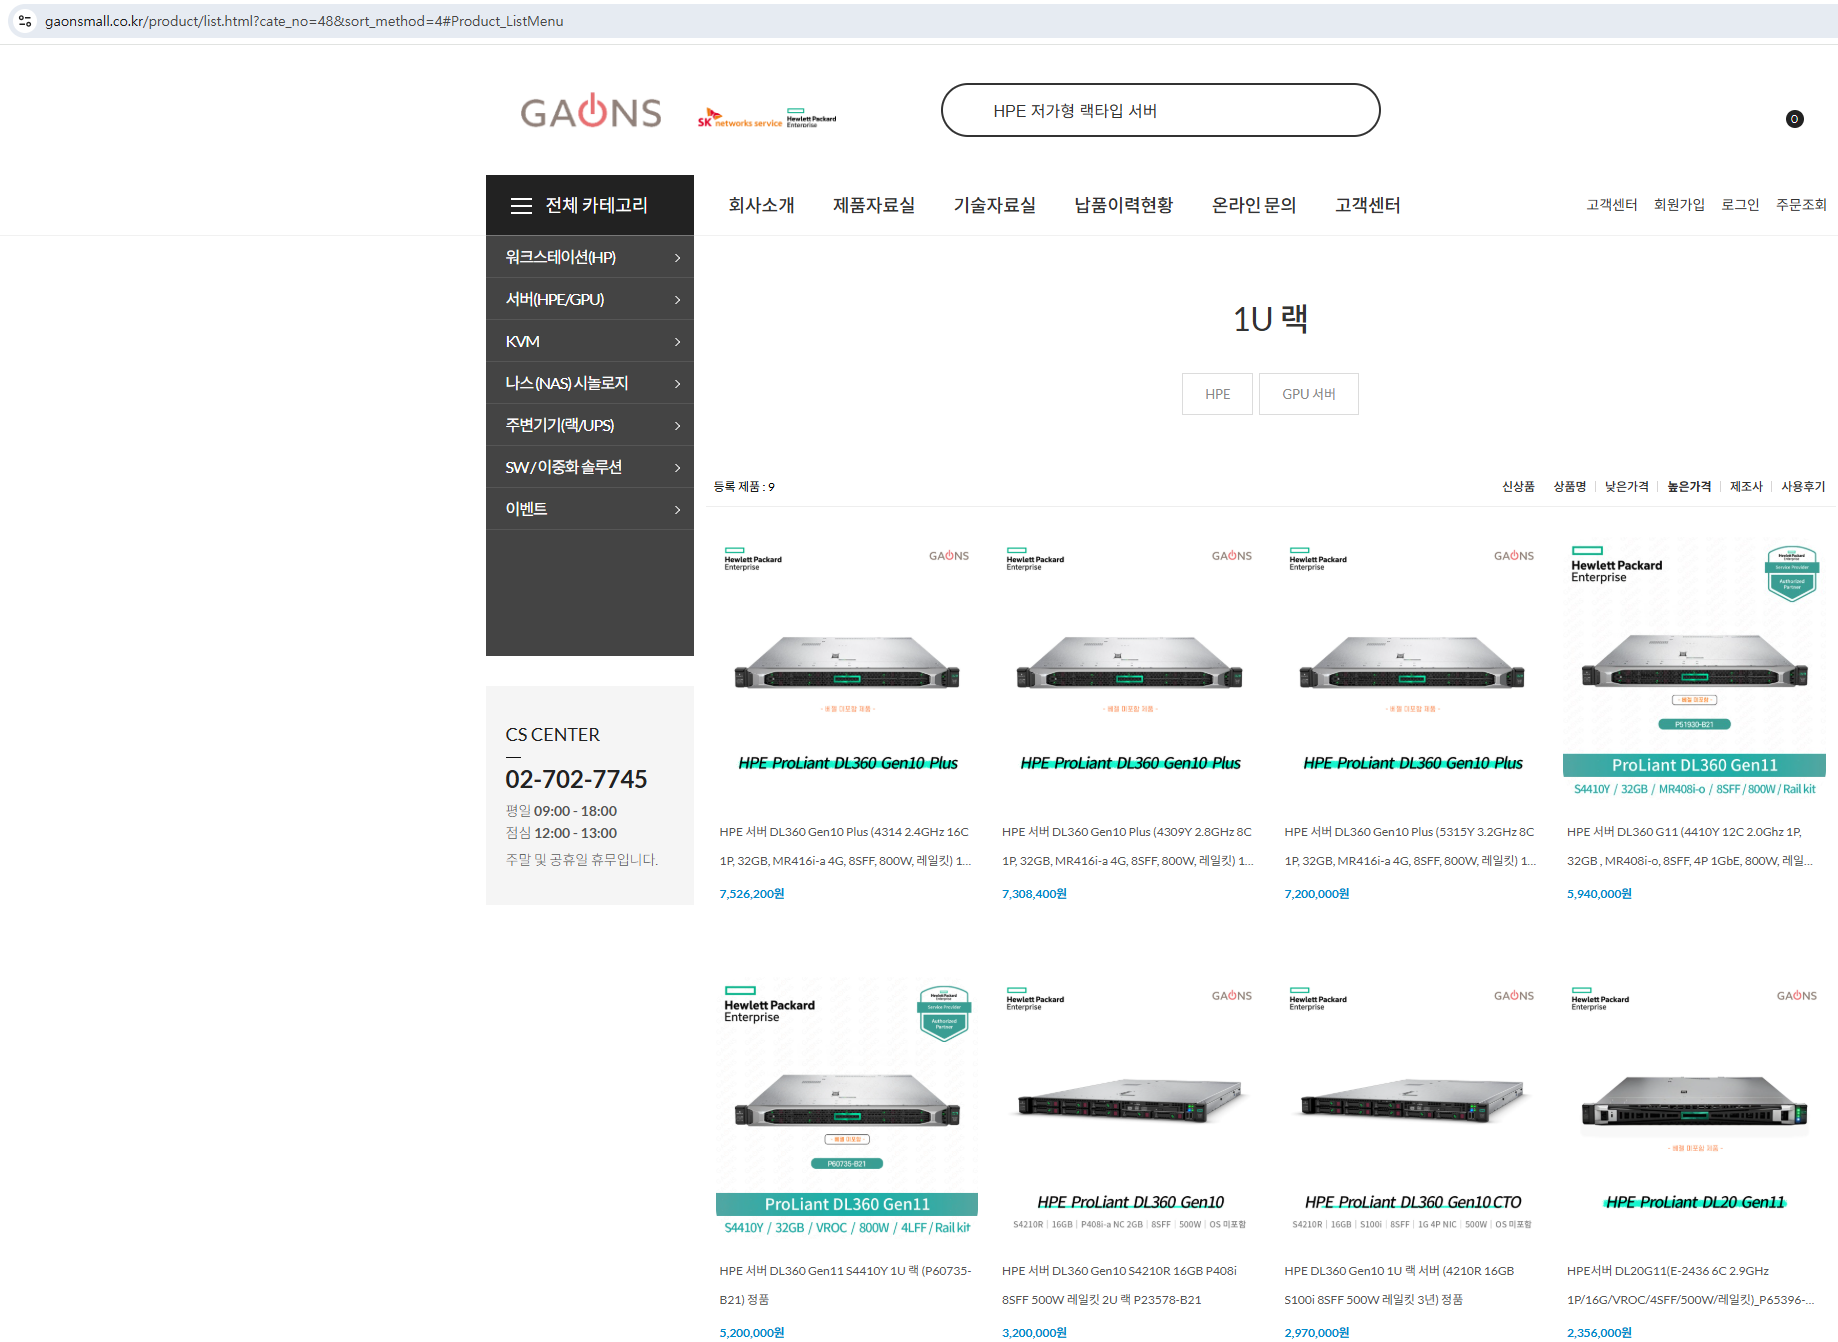Expand the SW/이중화 솔루션 category arrow
The height and width of the screenshot is (1342, 1838).
677,468
